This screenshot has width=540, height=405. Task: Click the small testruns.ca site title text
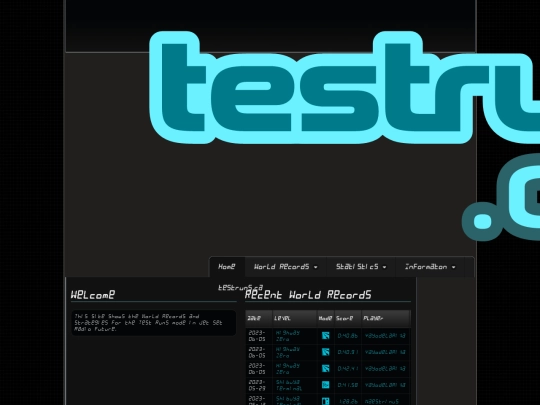241,288
